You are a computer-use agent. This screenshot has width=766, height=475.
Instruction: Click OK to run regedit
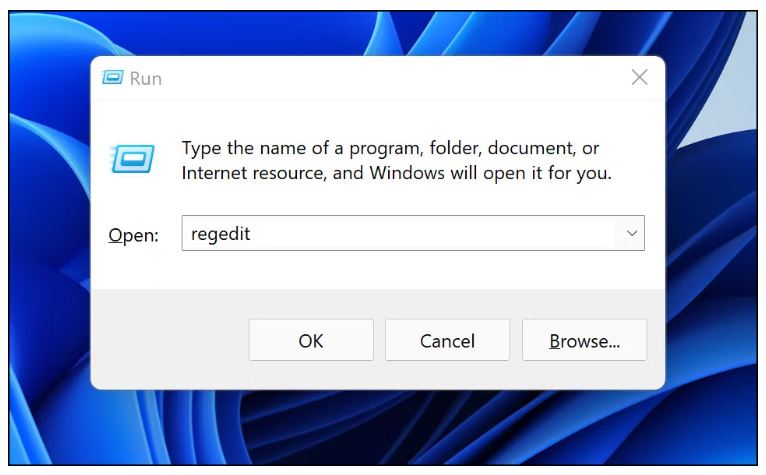click(311, 340)
